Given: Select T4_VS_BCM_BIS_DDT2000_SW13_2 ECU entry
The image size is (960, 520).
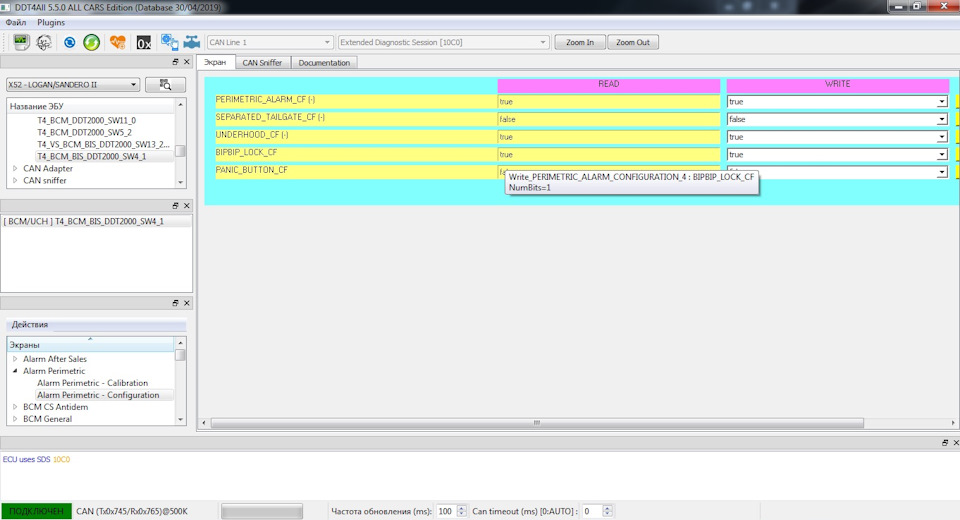Looking at the screenshot, I should click(x=103, y=145).
